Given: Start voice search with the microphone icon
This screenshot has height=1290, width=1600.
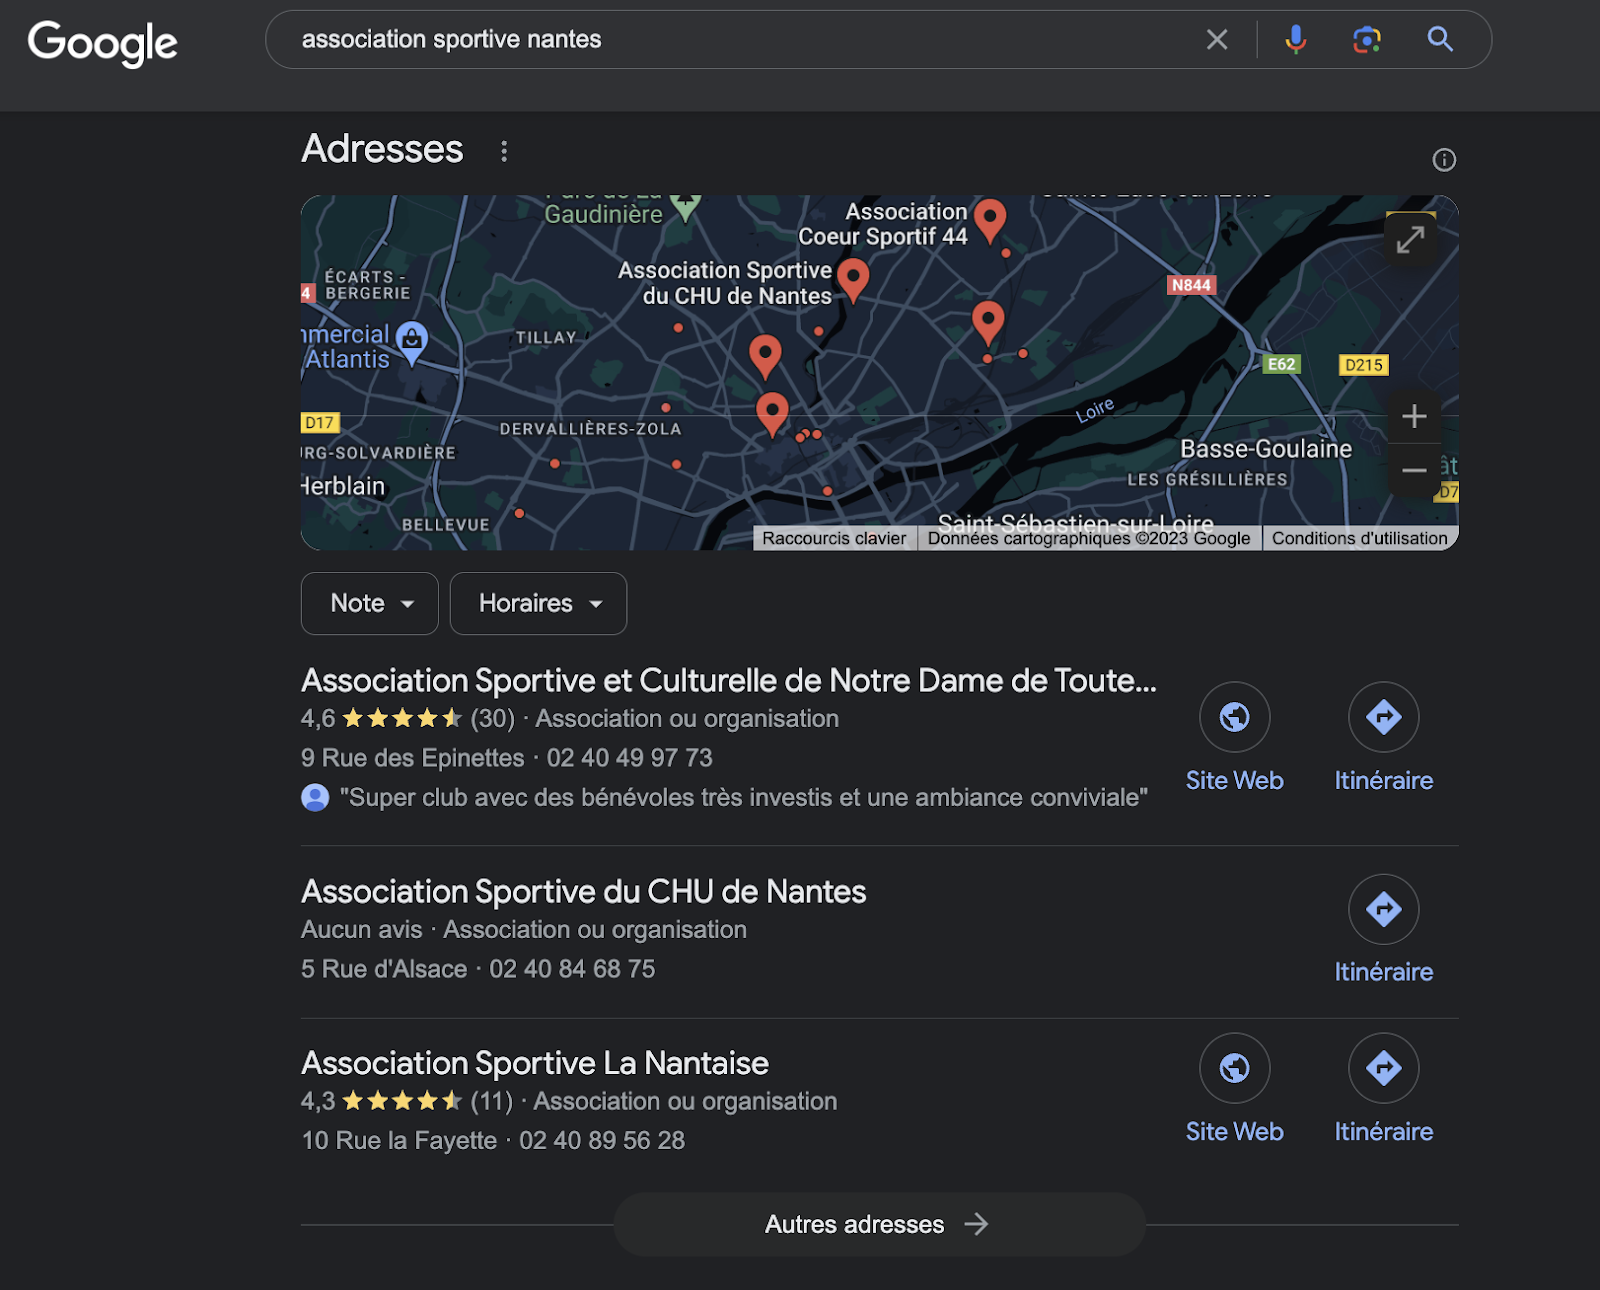Looking at the screenshot, I should pyautogui.click(x=1296, y=39).
